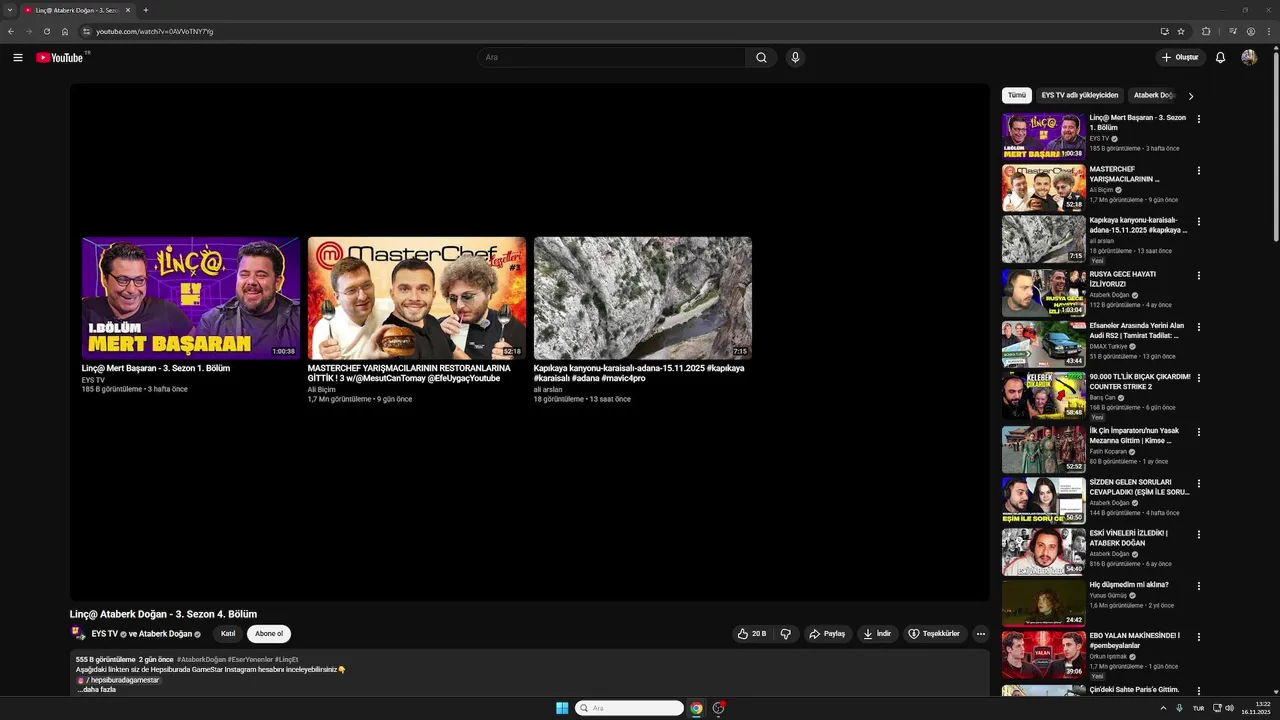Open the Windows Start menu
The image size is (1280, 720).
pyautogui.click(x=562, y=708)
